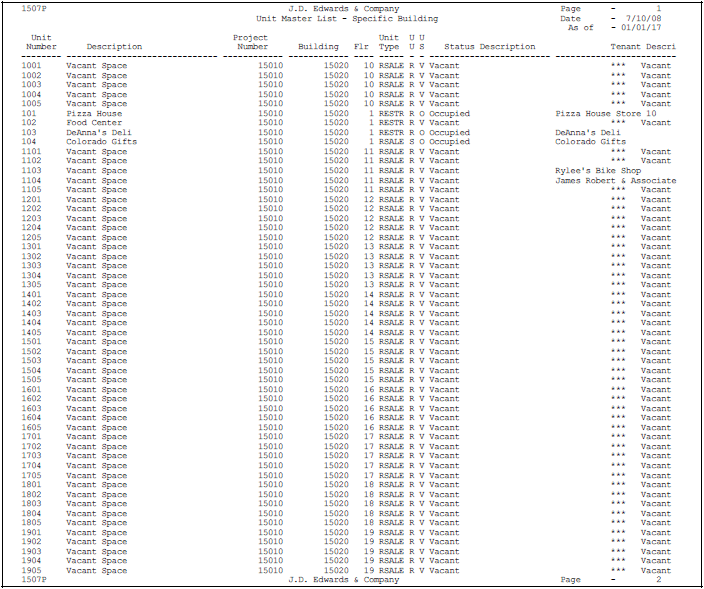Select unit number 1501
704x589 pixels.
pyautogui.click(x=31, y=342)
